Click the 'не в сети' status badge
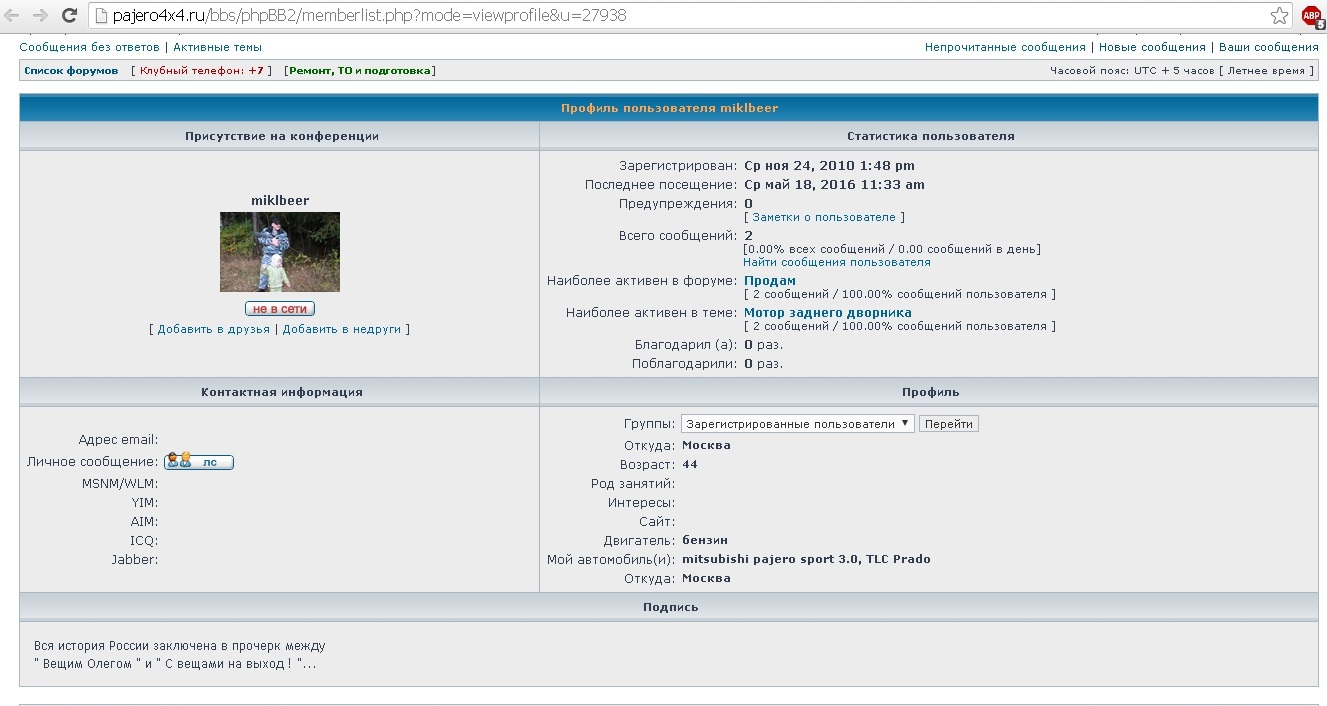The image size is (1327, 706). click(280, 309)
